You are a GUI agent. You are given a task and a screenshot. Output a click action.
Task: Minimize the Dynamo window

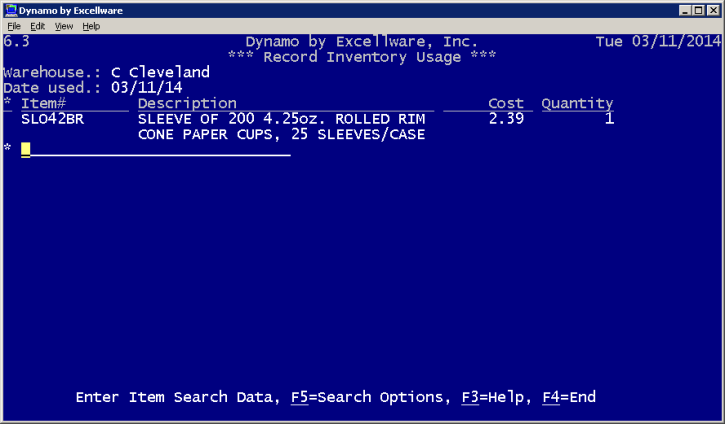685,10
